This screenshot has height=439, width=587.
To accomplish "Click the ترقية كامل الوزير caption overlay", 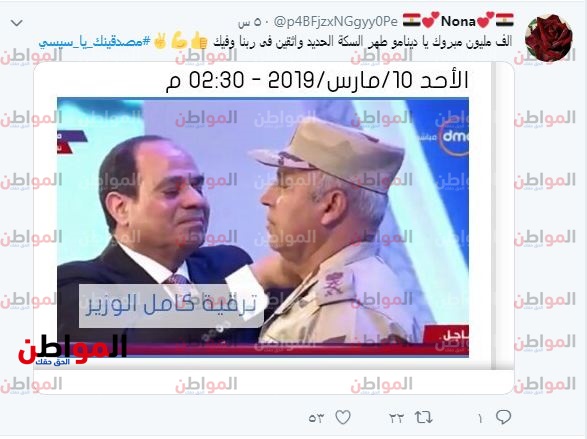I will [171, 305].
